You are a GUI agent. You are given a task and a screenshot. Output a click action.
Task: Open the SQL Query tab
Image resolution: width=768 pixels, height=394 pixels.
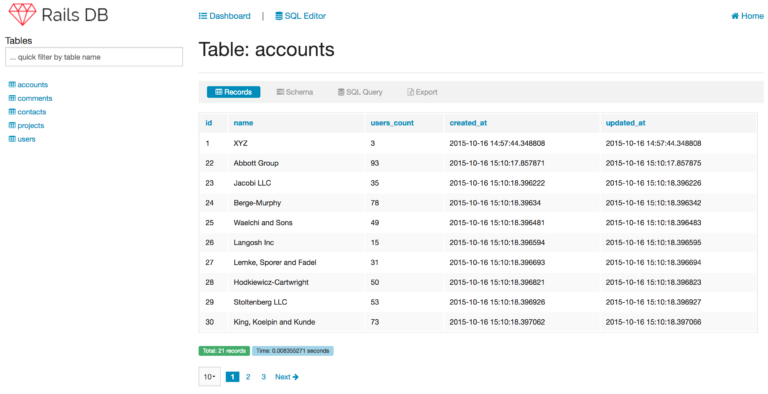click(x=360, y=92)
